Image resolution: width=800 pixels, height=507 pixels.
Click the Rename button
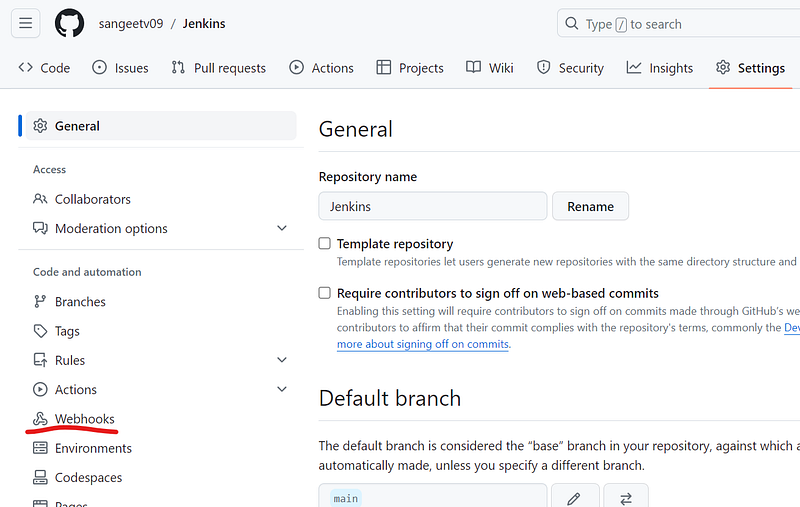tap(590, 206)
